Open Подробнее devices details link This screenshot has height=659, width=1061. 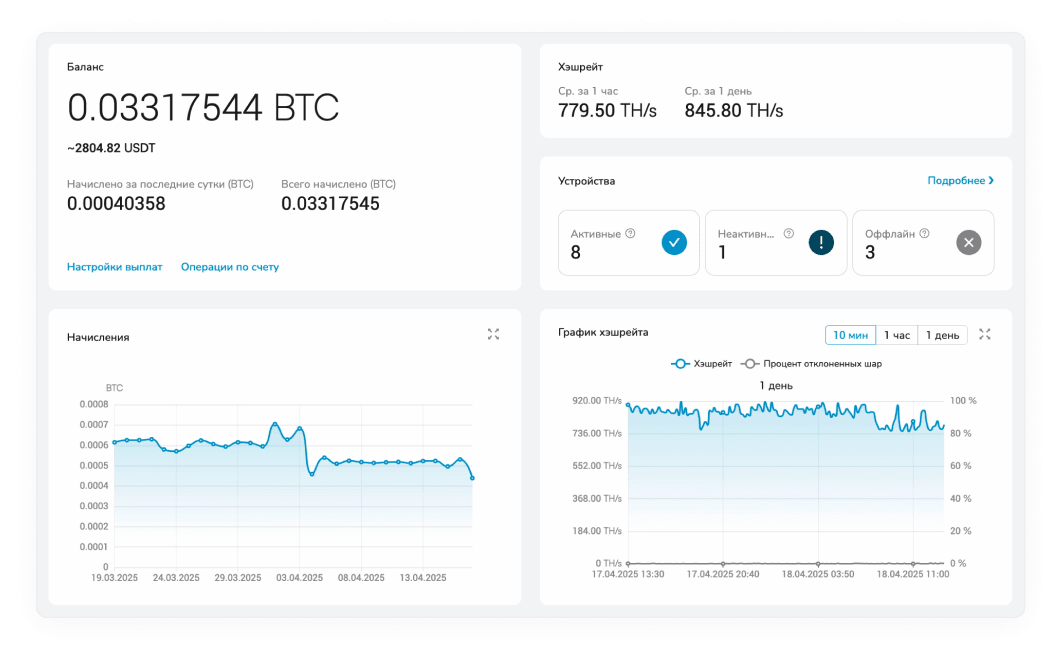[960, 181]
